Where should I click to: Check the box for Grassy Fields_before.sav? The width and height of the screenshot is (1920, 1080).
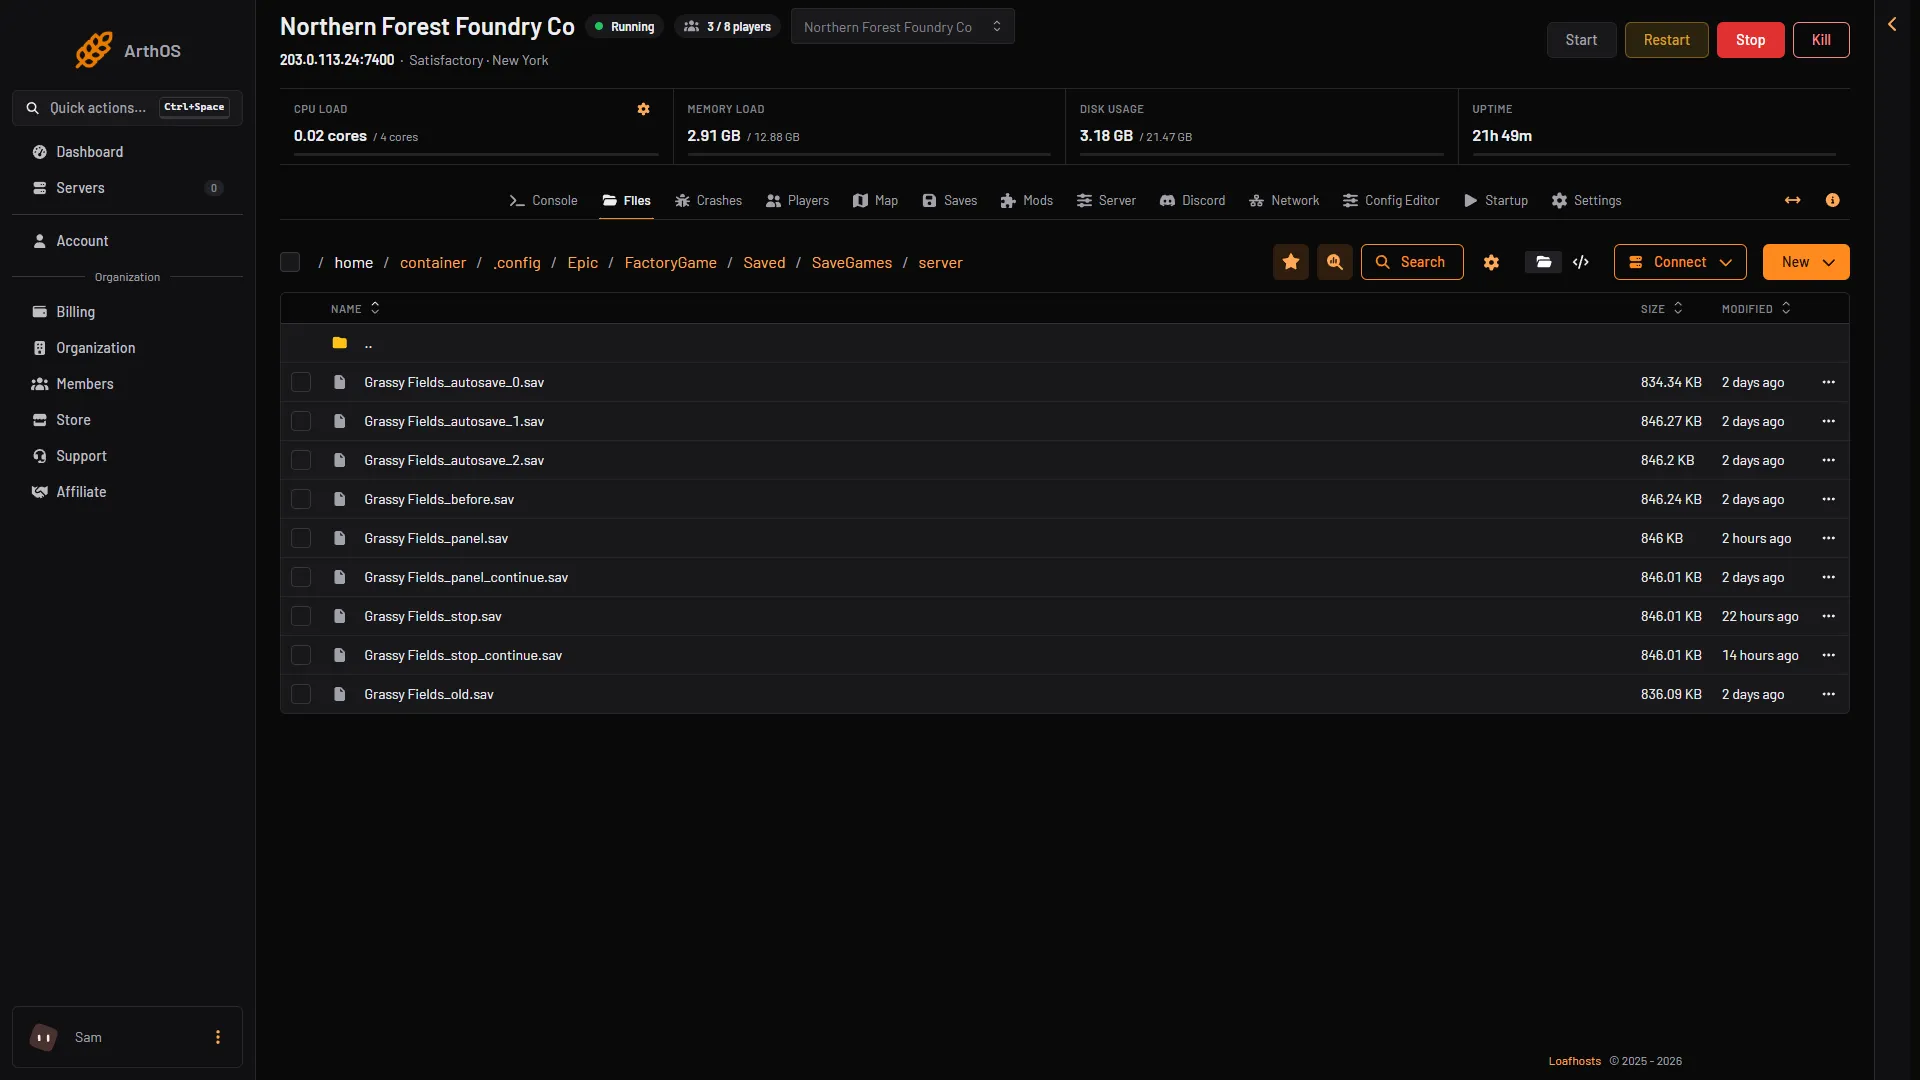[301, 499]
